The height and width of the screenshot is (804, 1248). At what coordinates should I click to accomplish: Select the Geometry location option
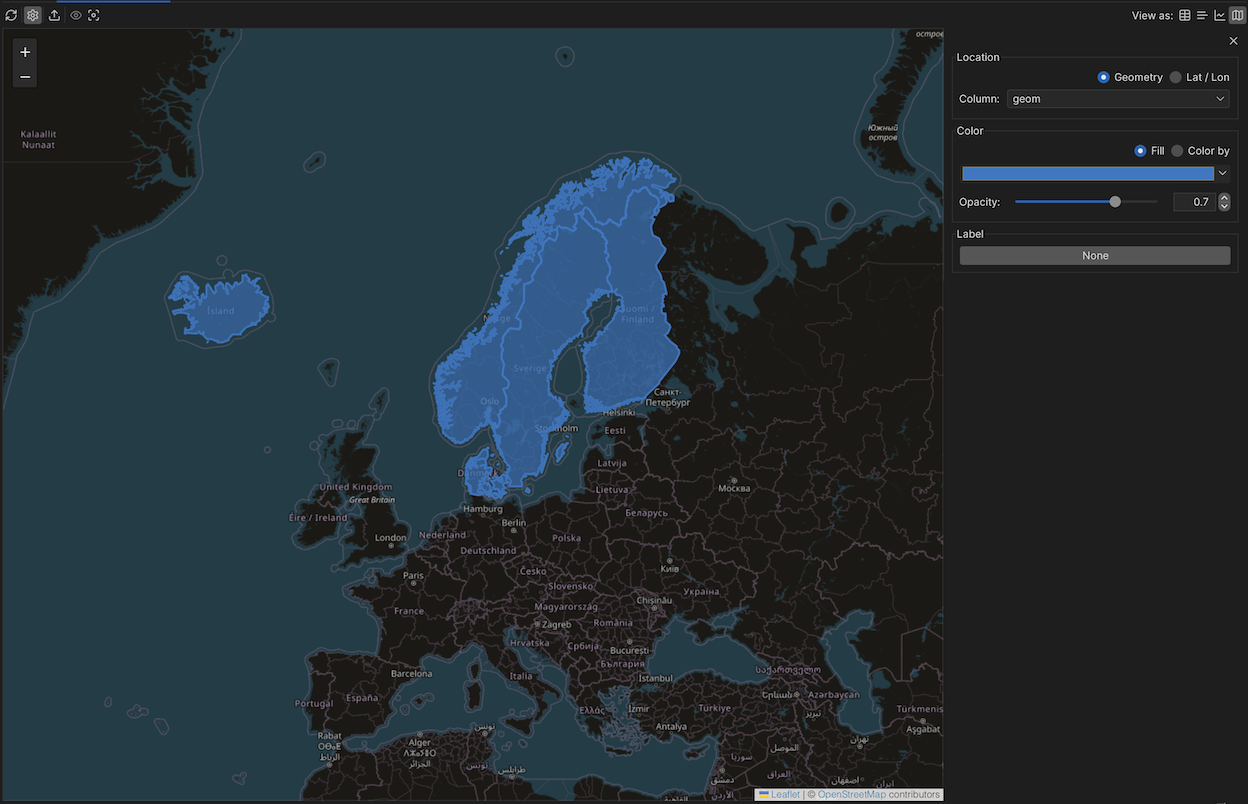pyautogui.click(x=1130, y=77)
